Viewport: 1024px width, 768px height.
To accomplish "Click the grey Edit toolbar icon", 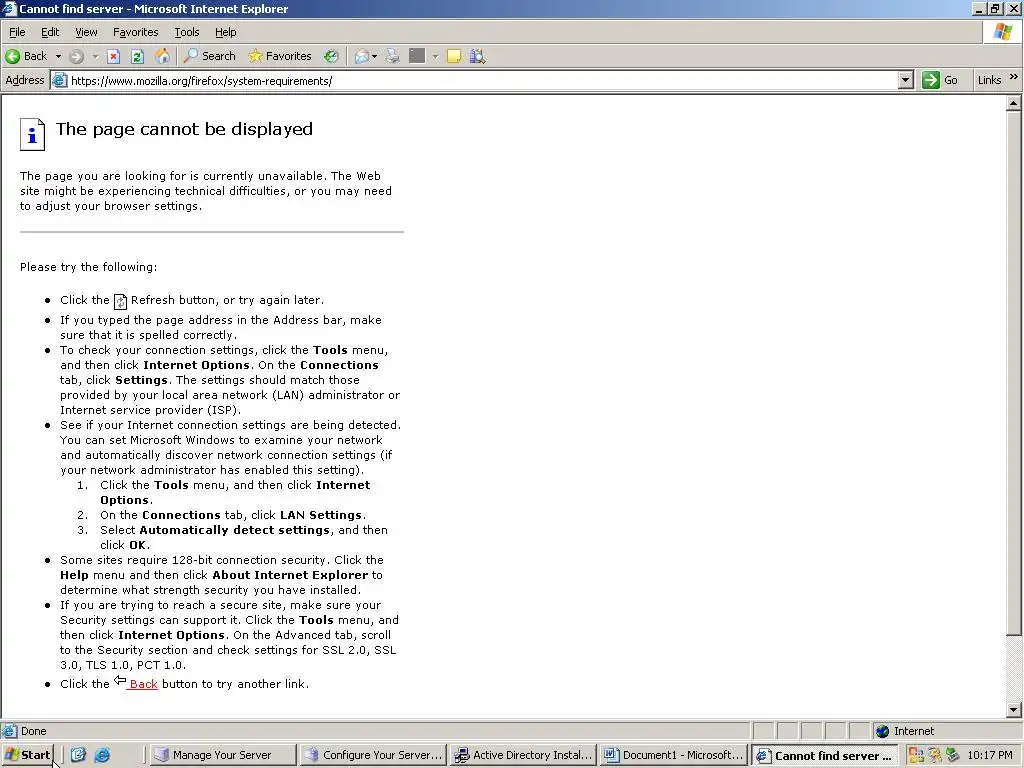I will [417, 56].
